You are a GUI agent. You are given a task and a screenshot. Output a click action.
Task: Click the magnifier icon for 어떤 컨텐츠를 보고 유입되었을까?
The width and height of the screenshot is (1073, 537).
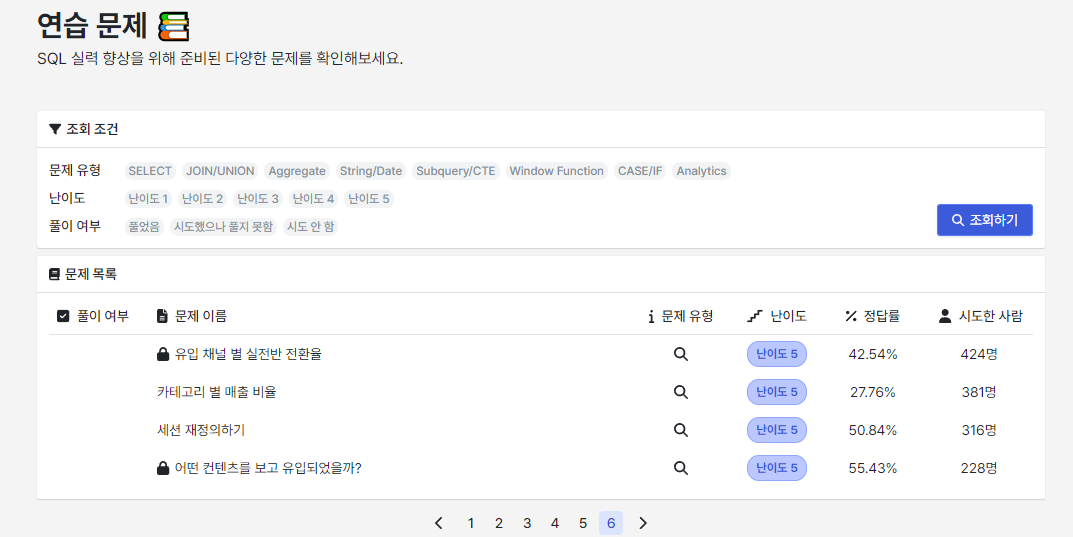[680, 468]
